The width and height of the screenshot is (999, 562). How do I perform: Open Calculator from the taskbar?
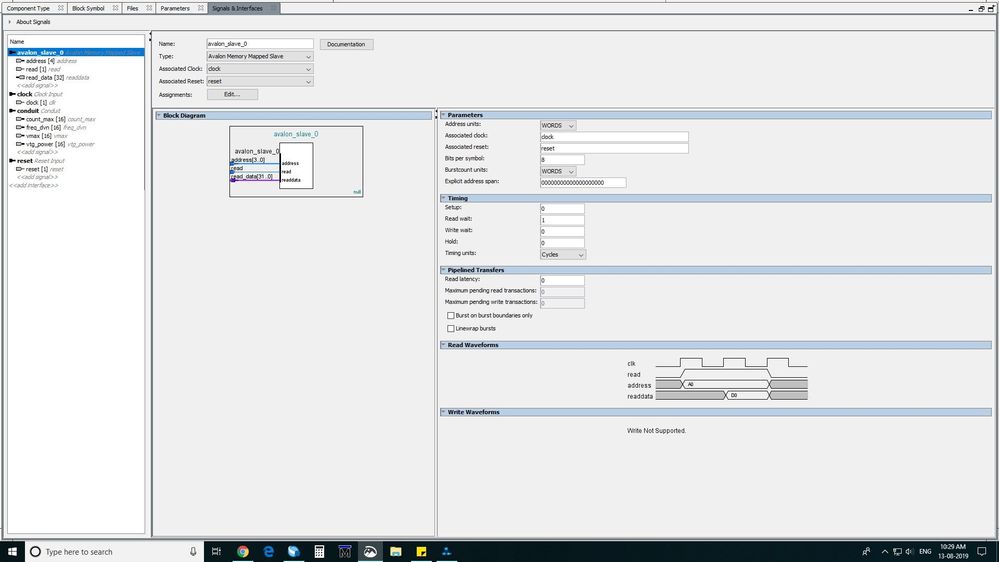click(x=319, y=551)
